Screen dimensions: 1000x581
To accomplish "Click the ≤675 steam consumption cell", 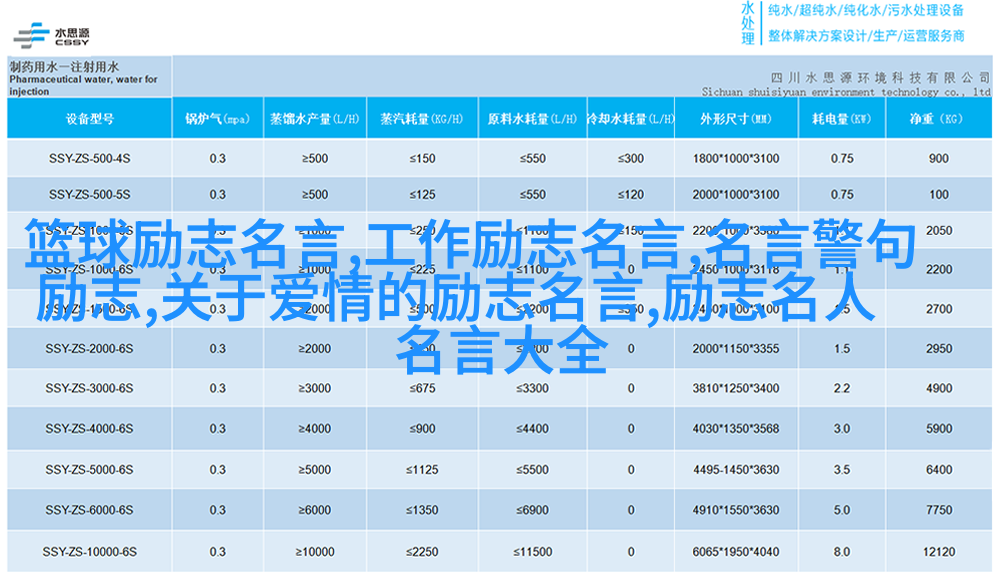I will click(x=422, y=388).
